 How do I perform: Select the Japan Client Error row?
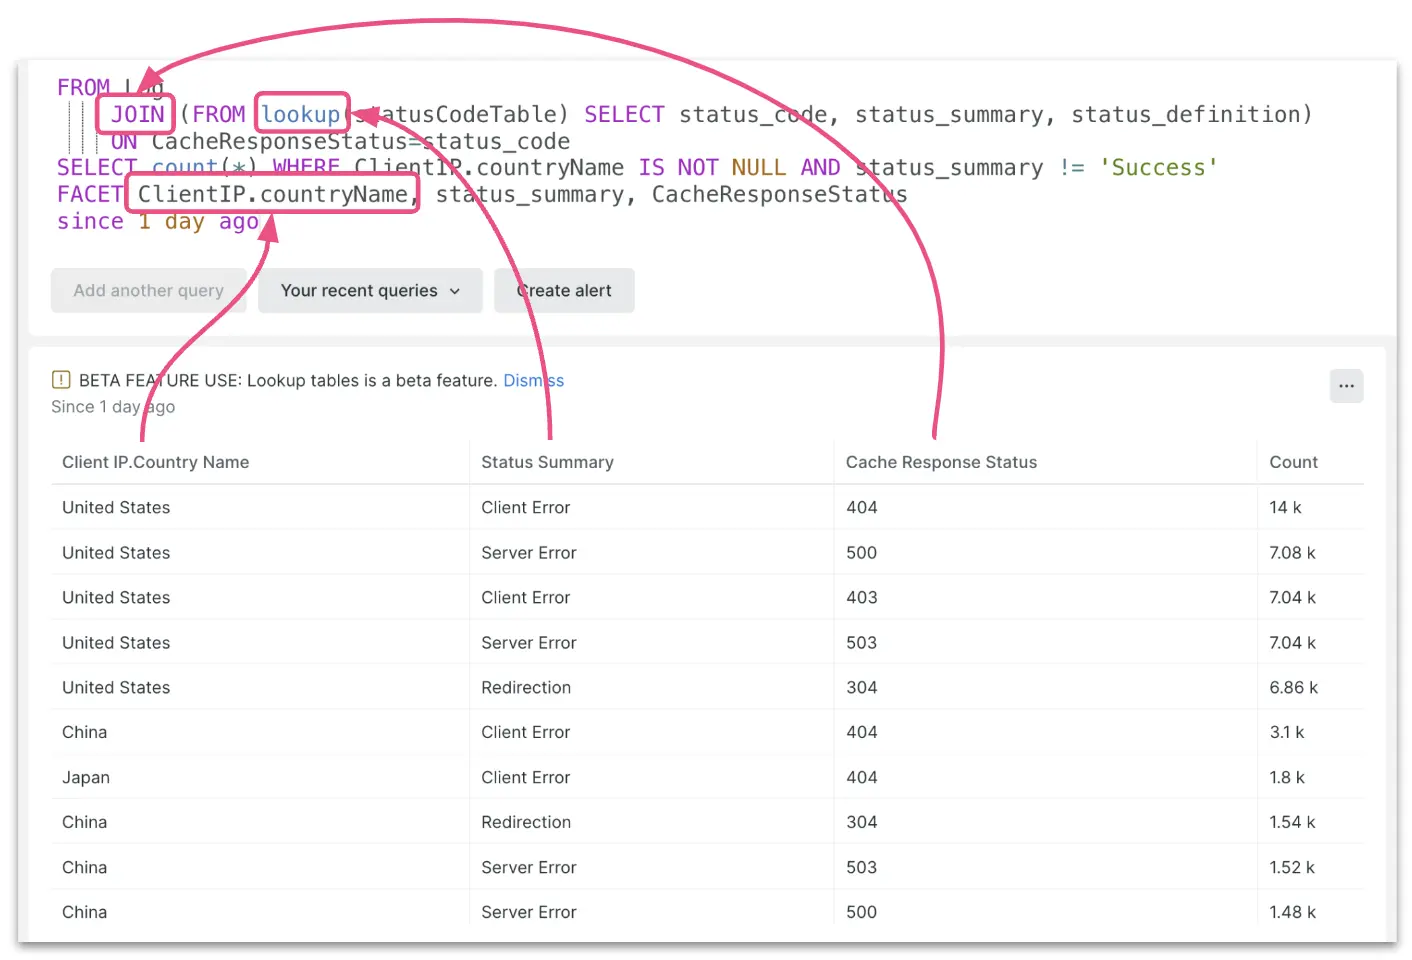400,777
